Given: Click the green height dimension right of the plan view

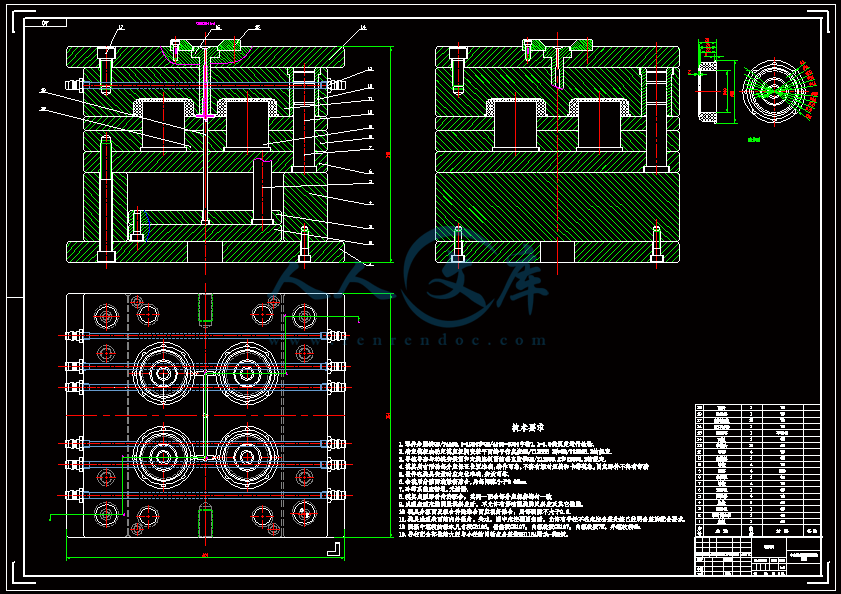Looking at the screenshot, I should tap(389, 415).
